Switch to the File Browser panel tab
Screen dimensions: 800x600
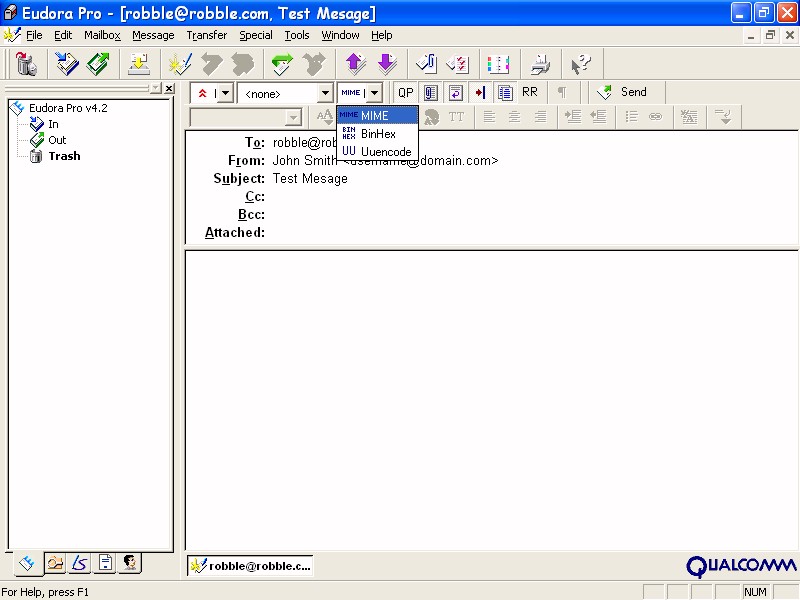55,563
